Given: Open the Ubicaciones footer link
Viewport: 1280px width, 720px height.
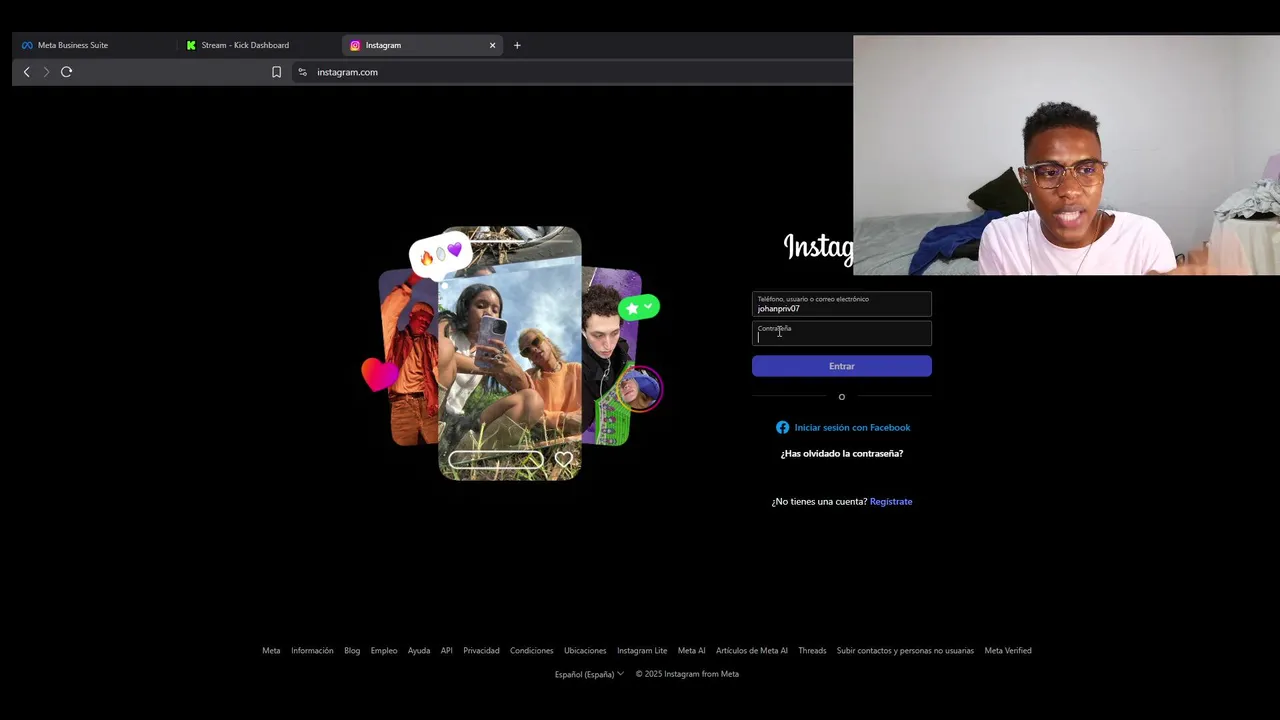Looking at the screenshot, I should (585, 650).
